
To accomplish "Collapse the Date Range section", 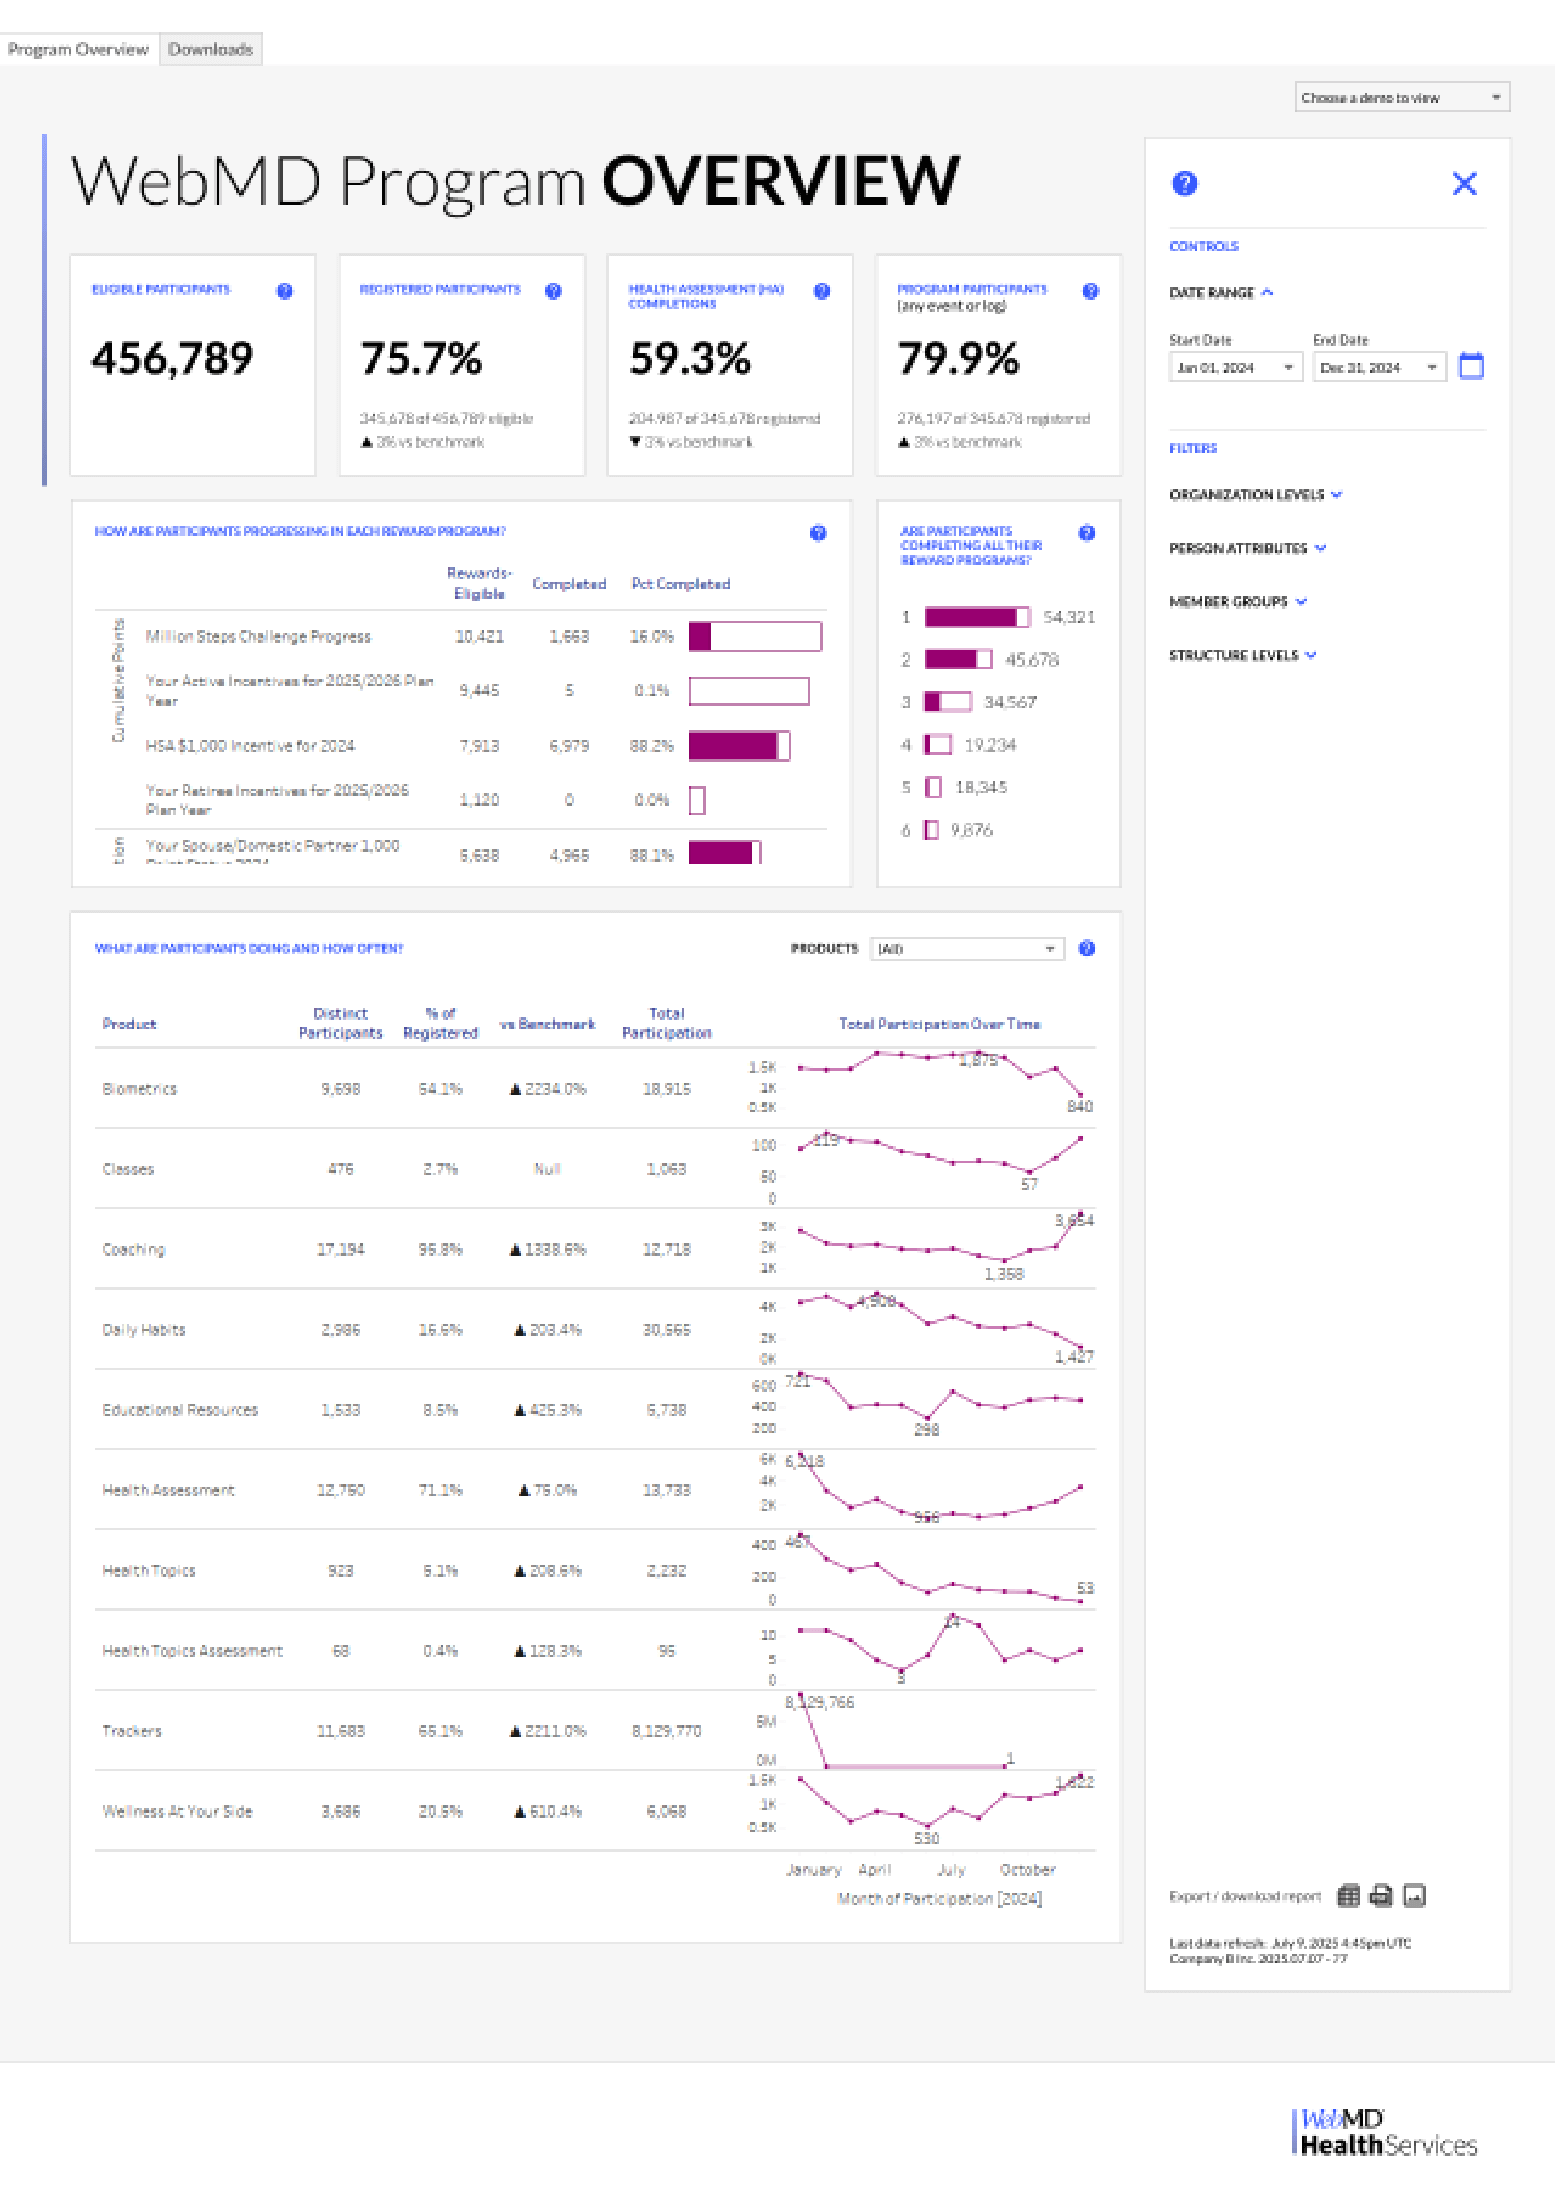I will [x=1220, y=292].
